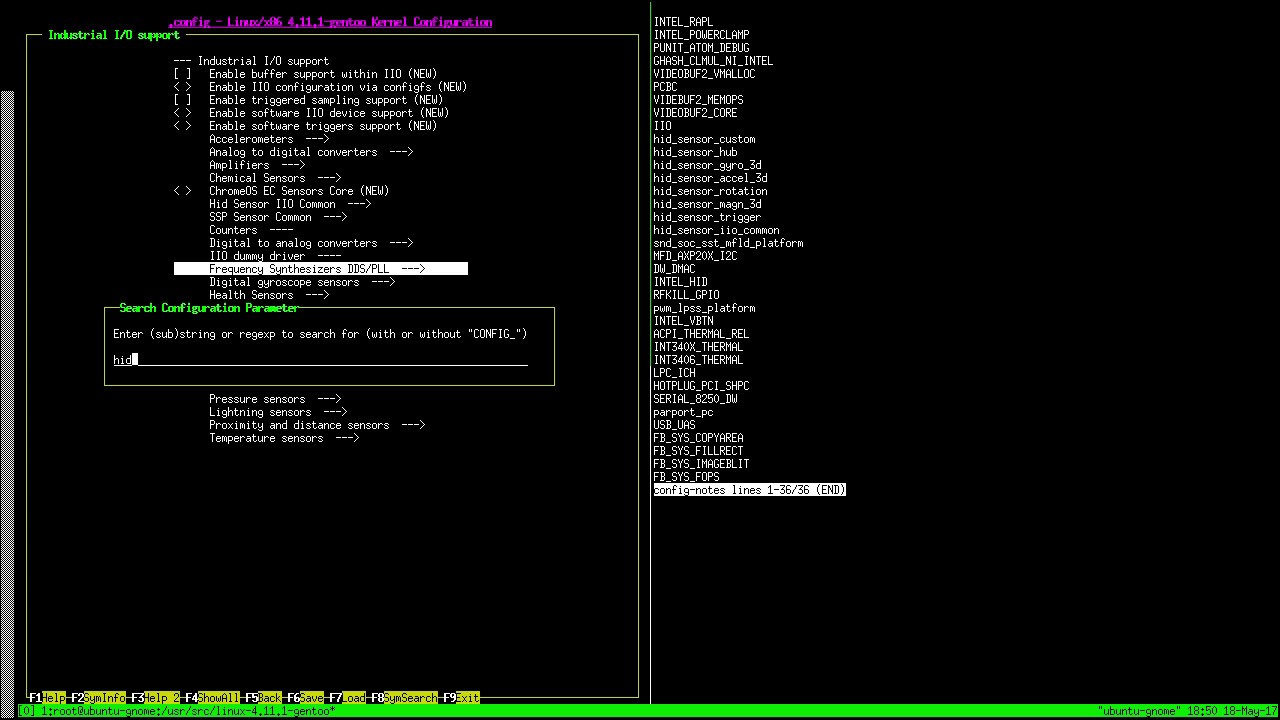The height and width of the screenshot is (720, 1280).
Task: Click GHASH_CLMUL_NI_INTEL entry
Action: (713, 61)
